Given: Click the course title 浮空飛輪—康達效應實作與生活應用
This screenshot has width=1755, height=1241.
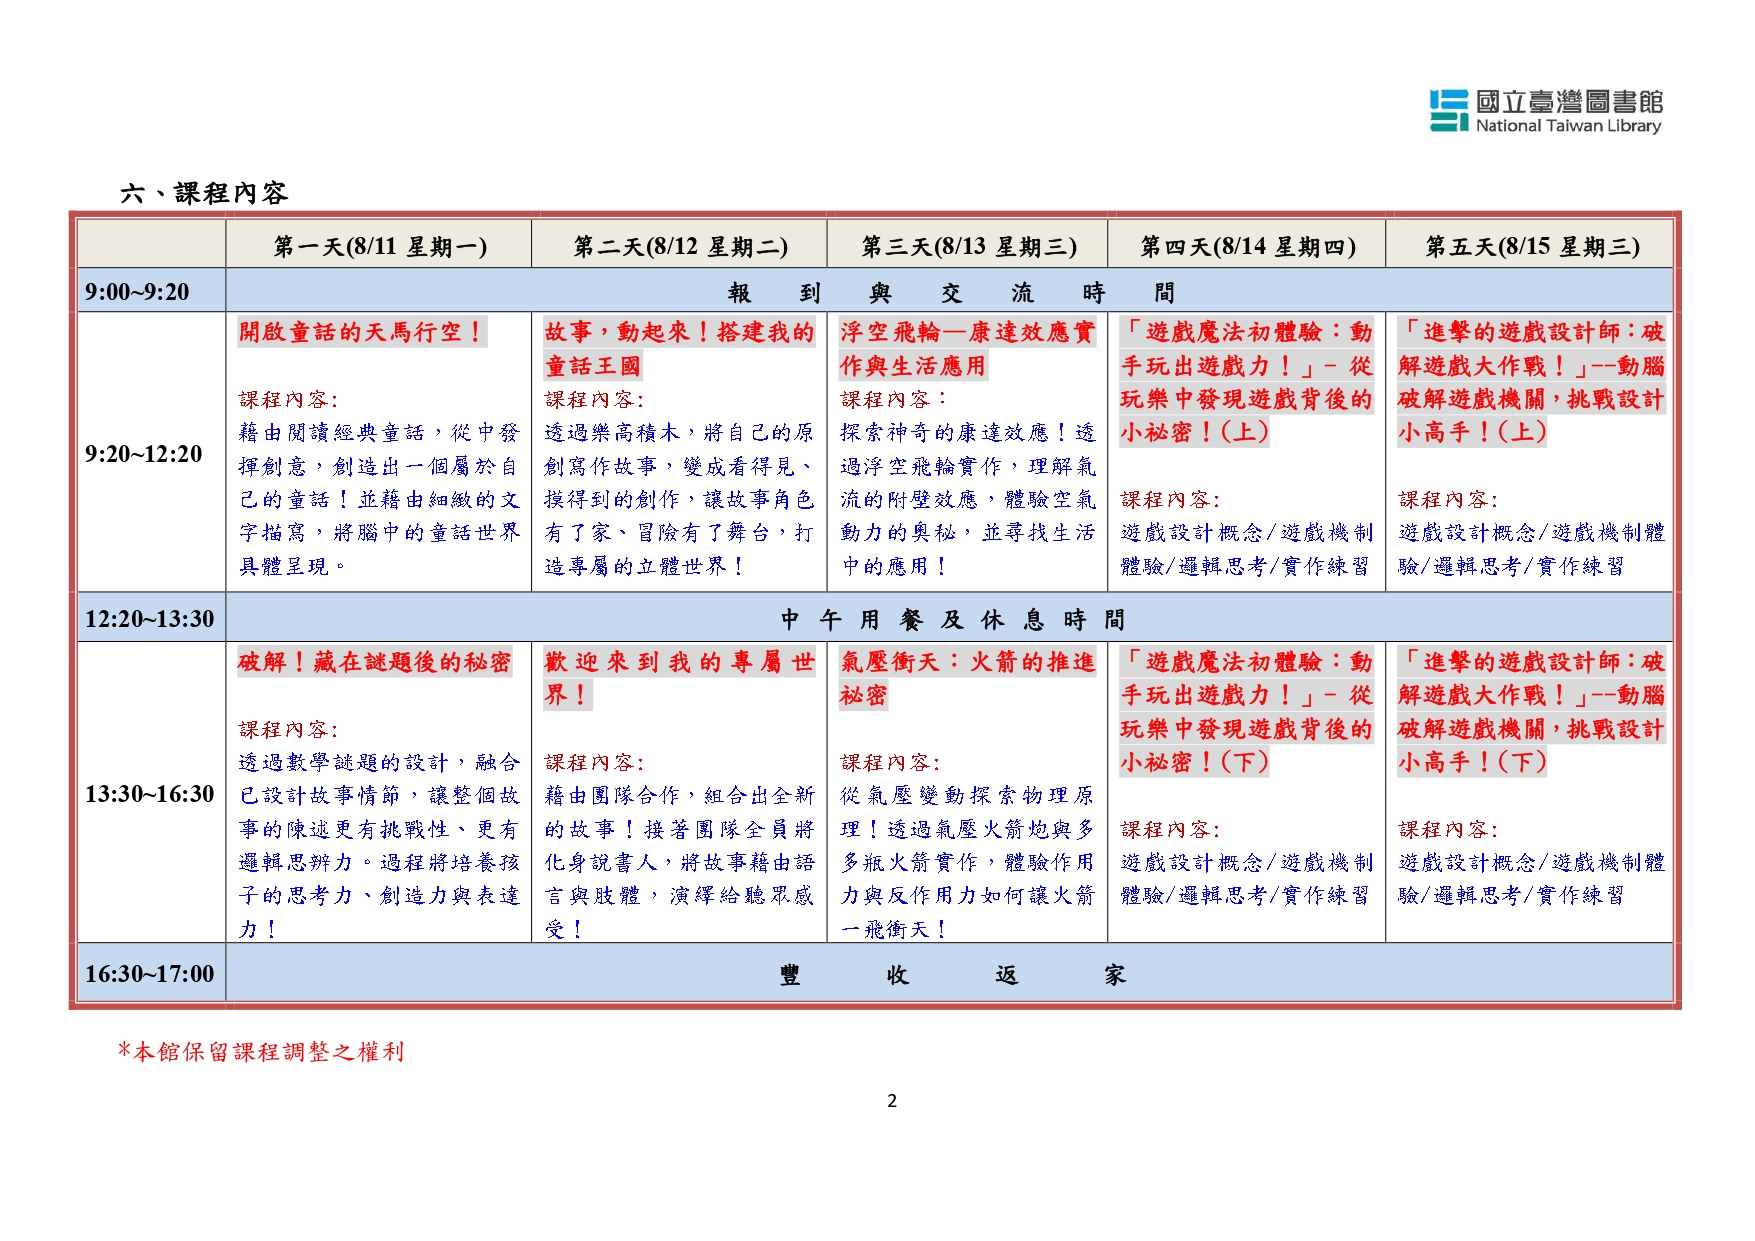Looking at the screenshot, I should (x=966, y=349).
